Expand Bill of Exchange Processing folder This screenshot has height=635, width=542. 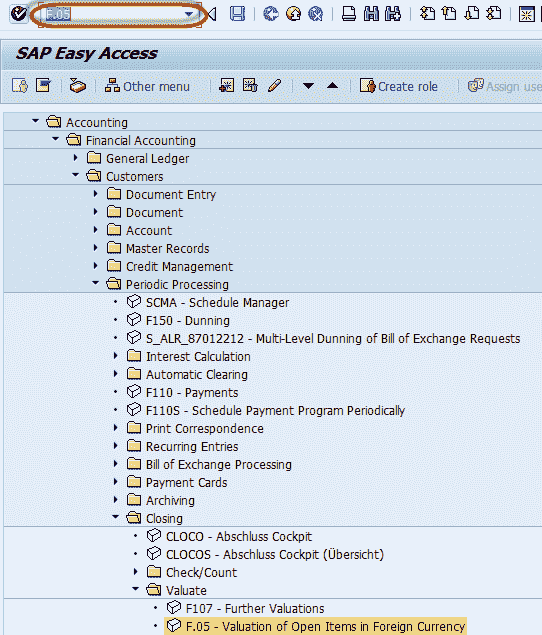coord(115,464)
